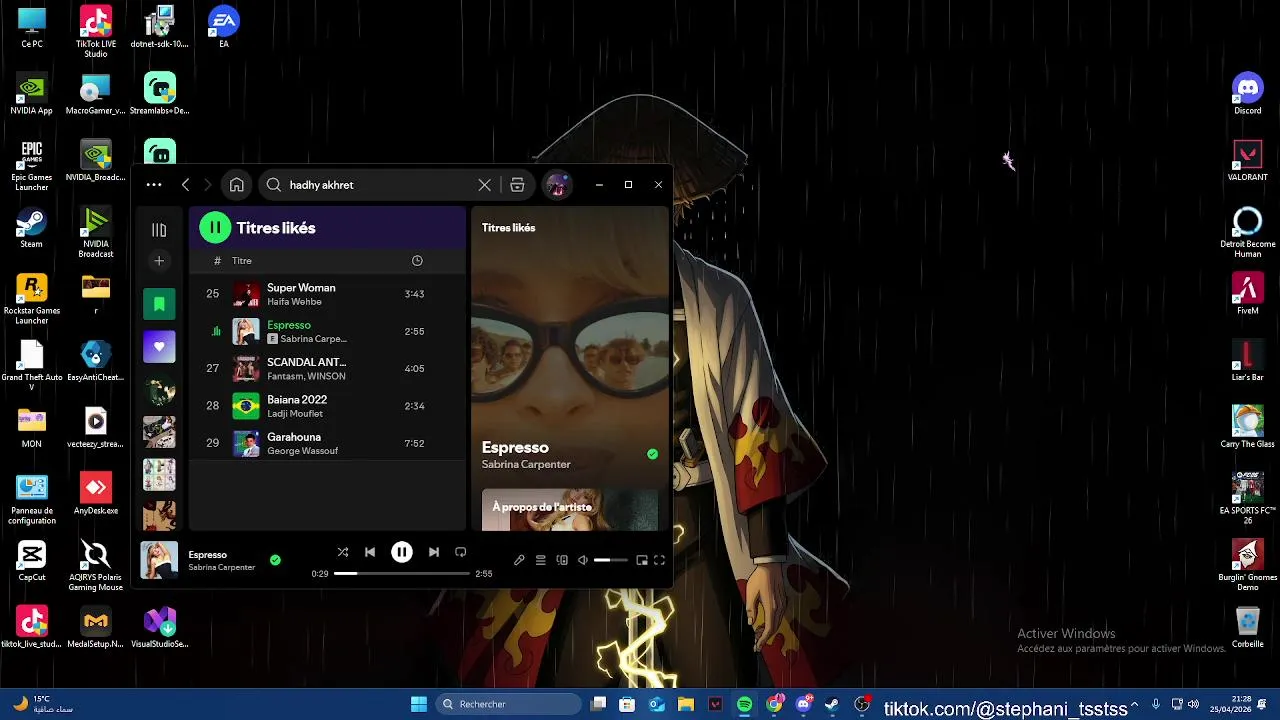Toggle liked checkmark in bottom player bar
Image resolution: width=1280 pixels, height=720 pixels.
pyautogui.click(x=275, y=560)
